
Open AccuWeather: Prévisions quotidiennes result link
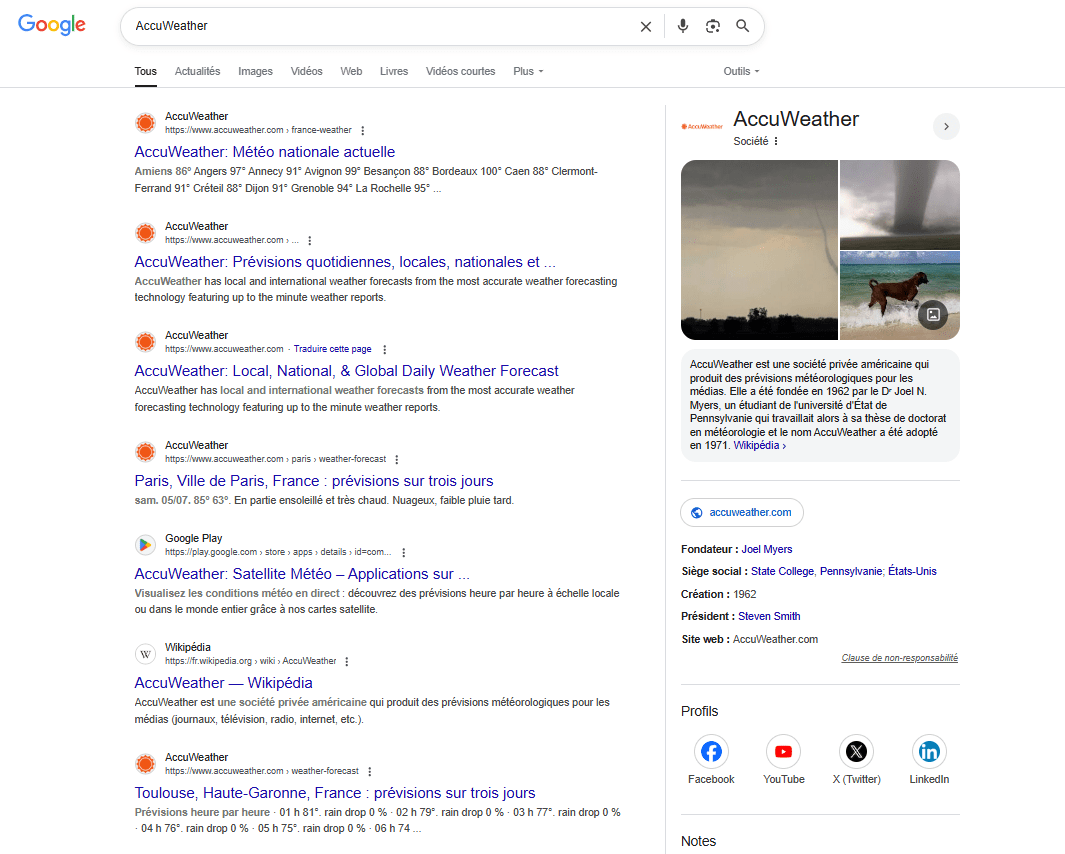point(345,262)
